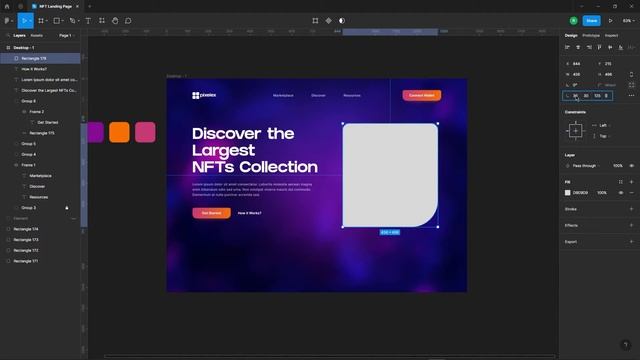Remove the D9D9D9 fill
Image resolution: width=640 pixels, height=360 pixels.
(x=631, y=193)
